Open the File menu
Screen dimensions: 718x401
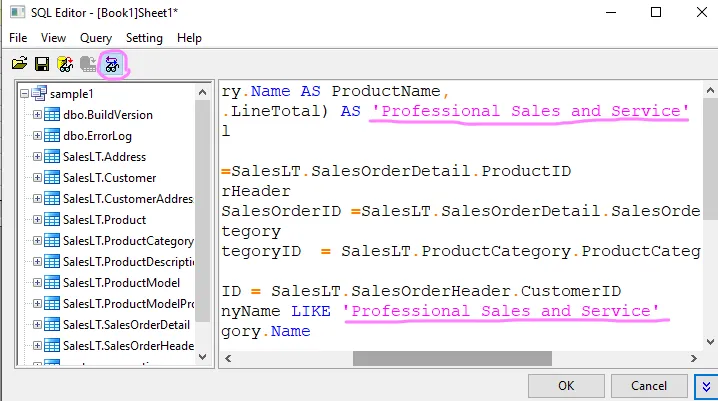(18, 38)
